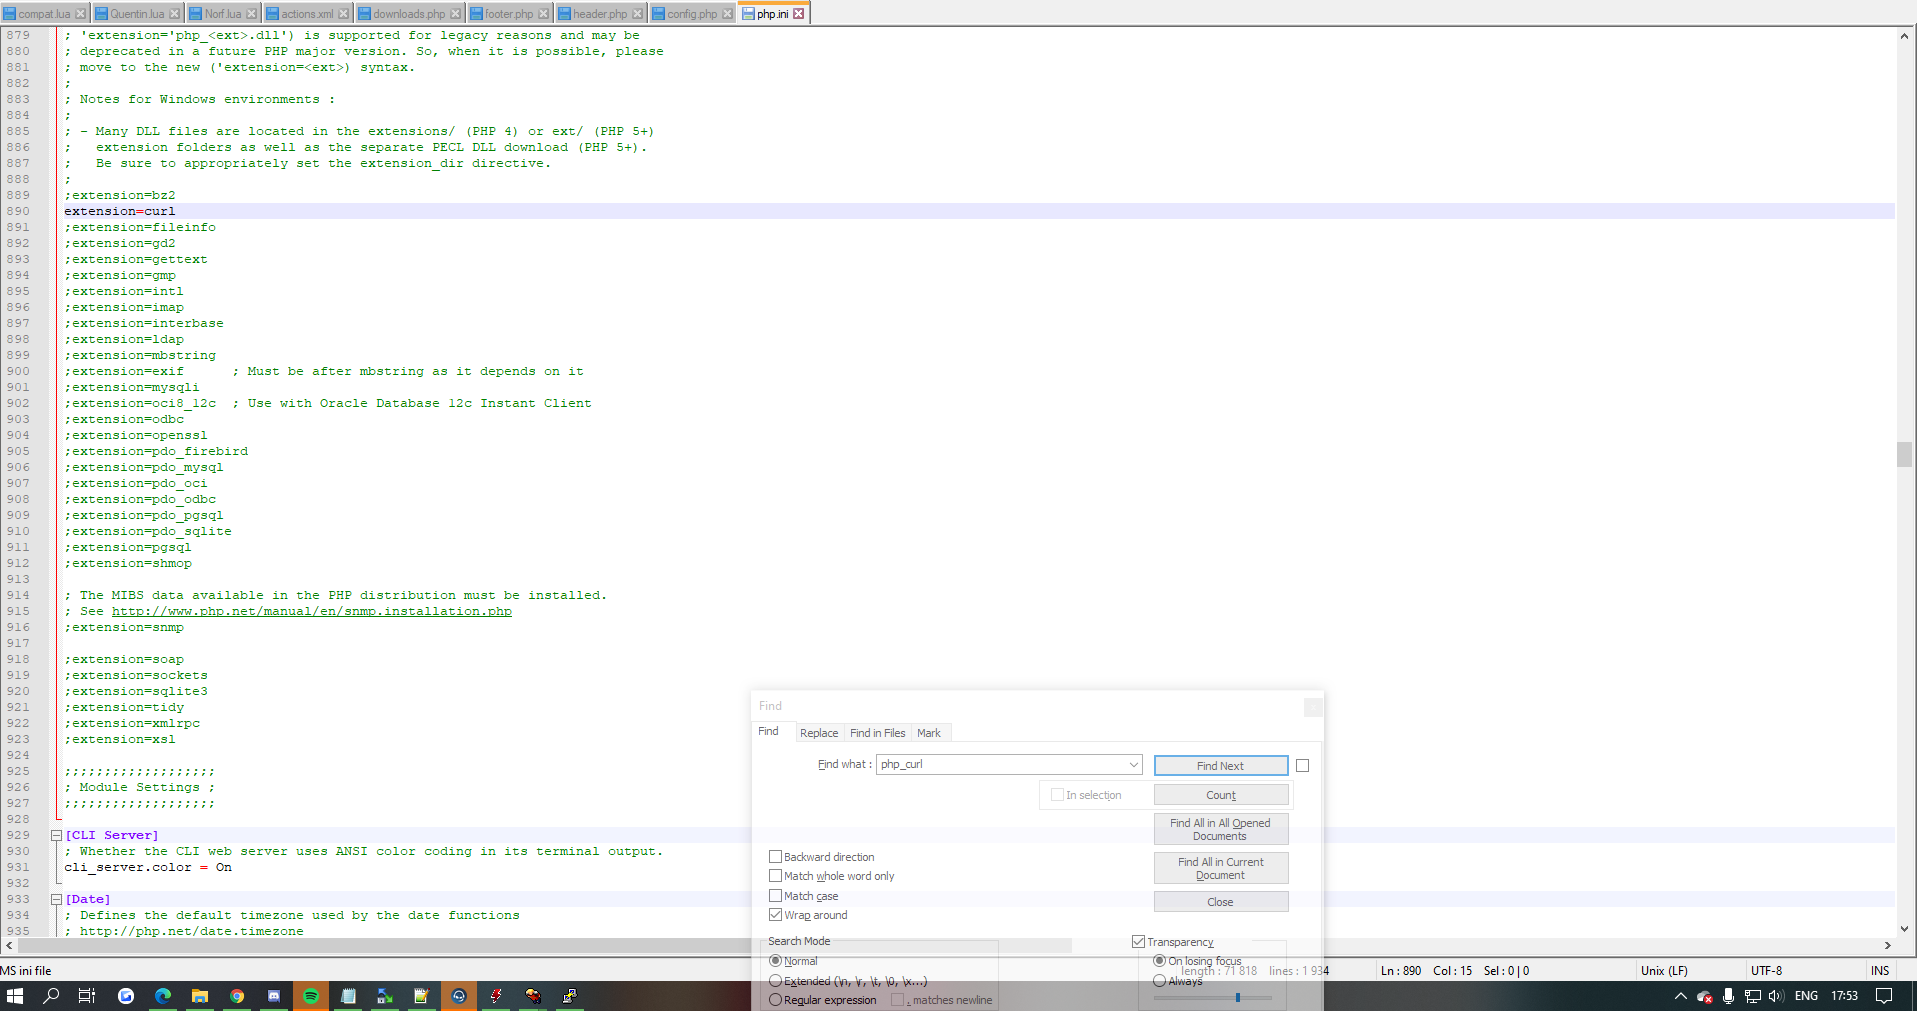Select Extended search mode
Screen dimensions: 1917x1011
775,981
